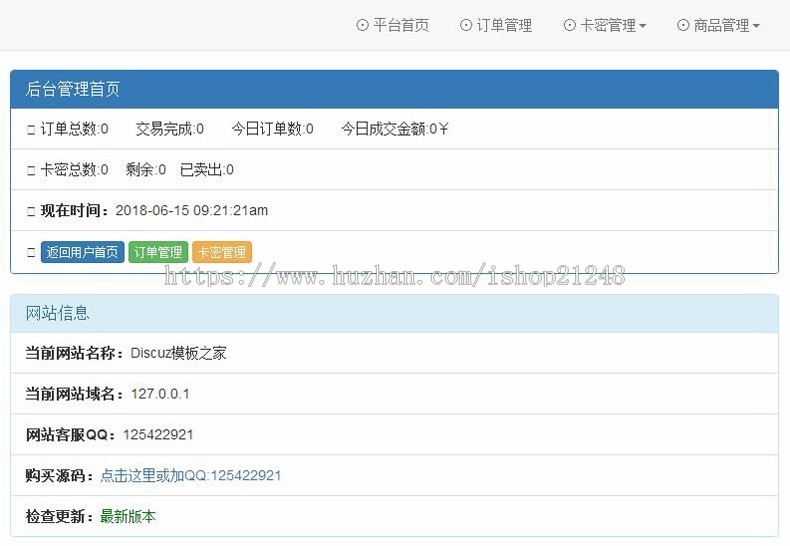Click the 今日成交金额:0￥ statistic
This screenshot has height=546, width=790.
[x=394, y=129]
